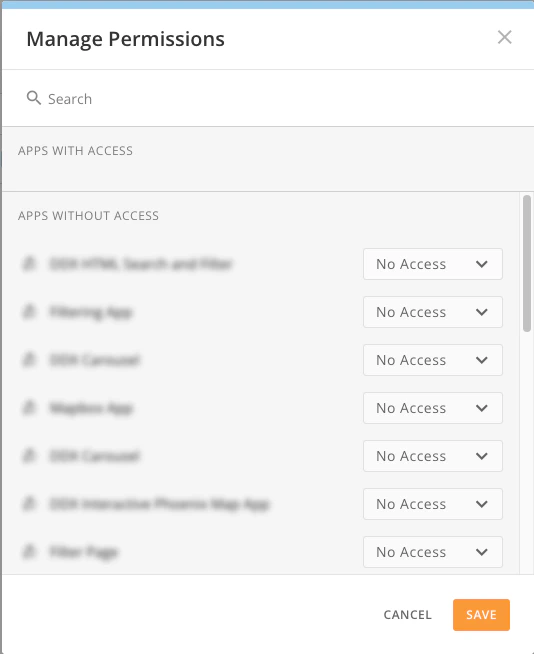Click the chevron arrow on the third app's dropdown

pyautogui.click(x=481, y=360)
